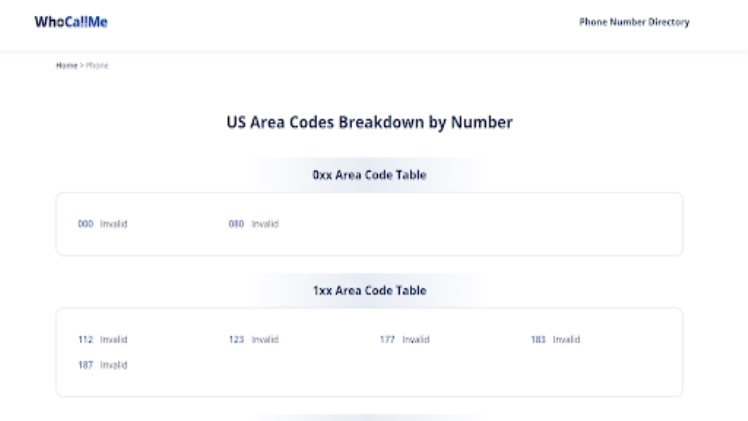Screen dimensions: 748x421
Task: Click the Invalid label beside 177
Action: [x=416, y=340]
